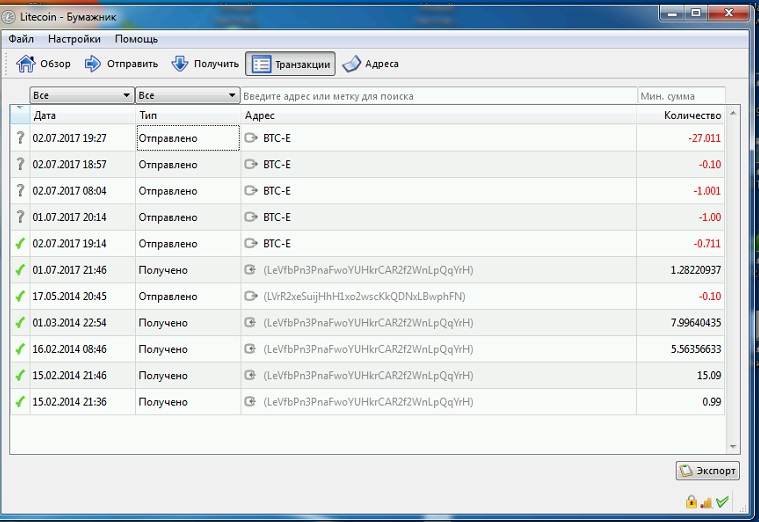Viewport: 759px width, 522px height.
Task: Select the amount 0.99
Action: click(x=712, y=402)
